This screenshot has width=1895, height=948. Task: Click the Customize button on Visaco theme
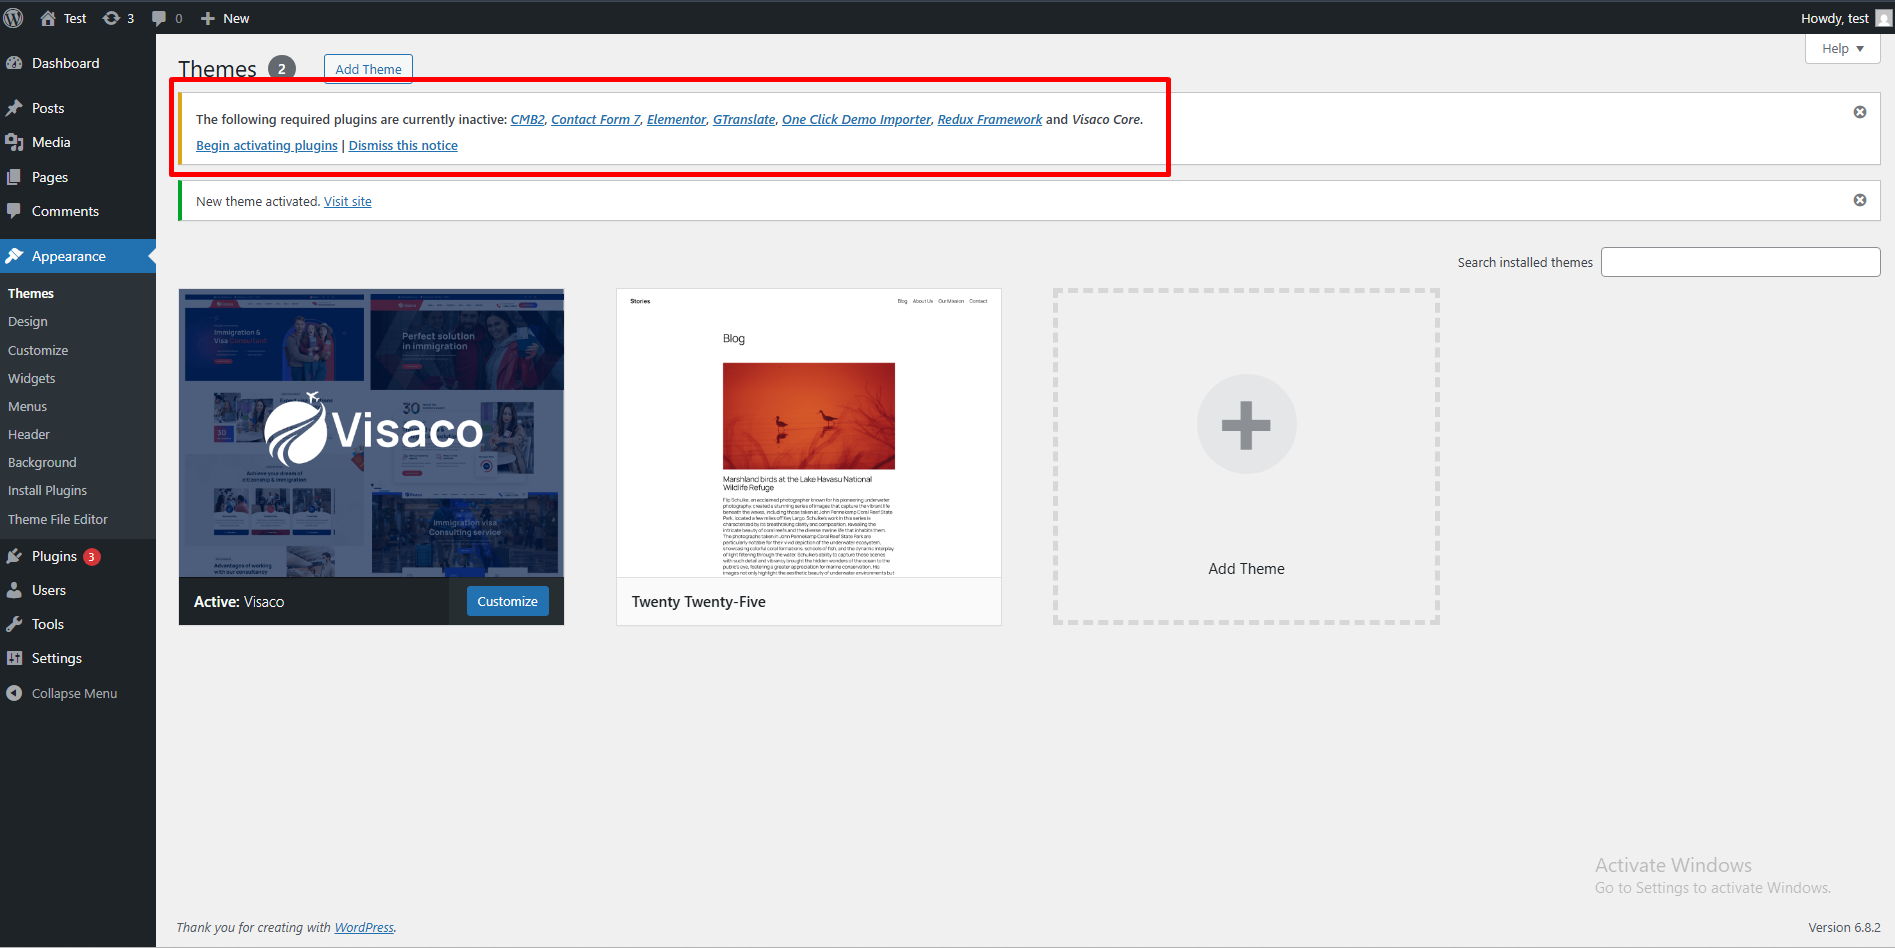click(507, 601)
